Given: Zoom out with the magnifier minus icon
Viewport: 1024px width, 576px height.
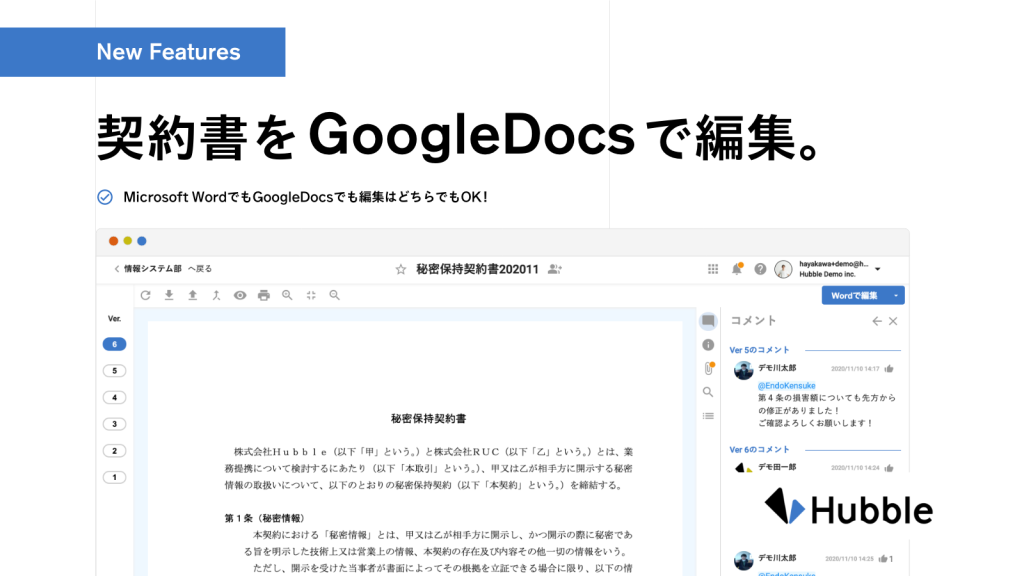Looking at the screenshot, I should (334, 295).
